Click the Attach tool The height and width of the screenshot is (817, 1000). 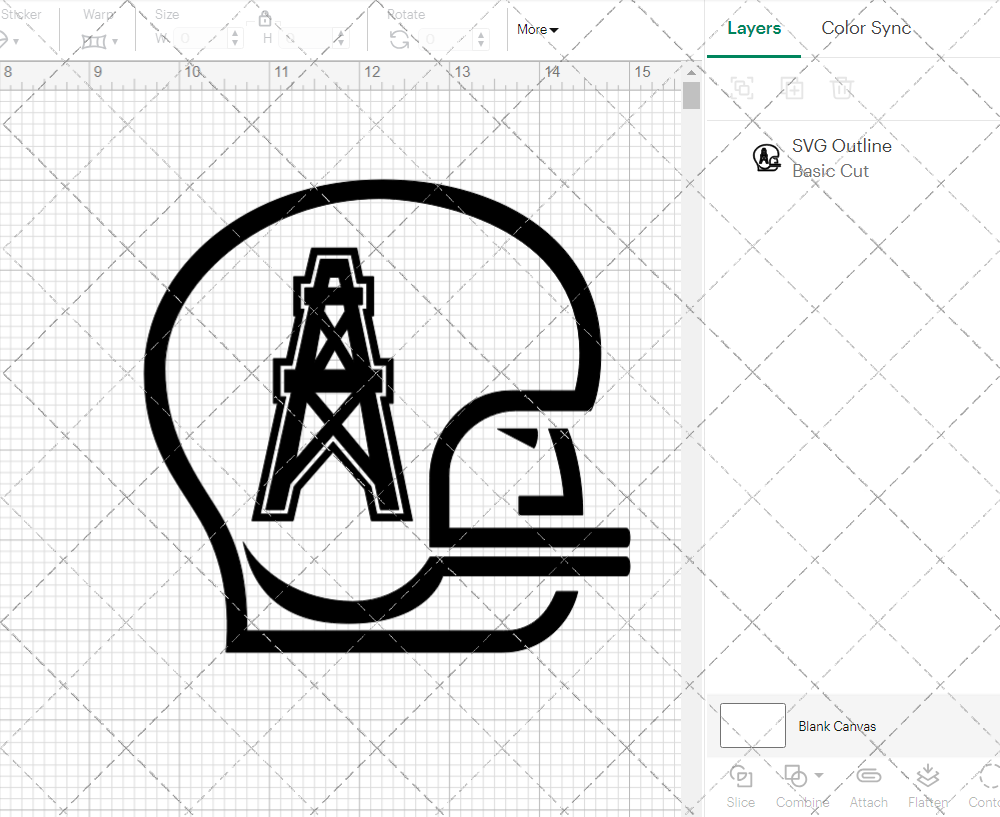point(868,786)
